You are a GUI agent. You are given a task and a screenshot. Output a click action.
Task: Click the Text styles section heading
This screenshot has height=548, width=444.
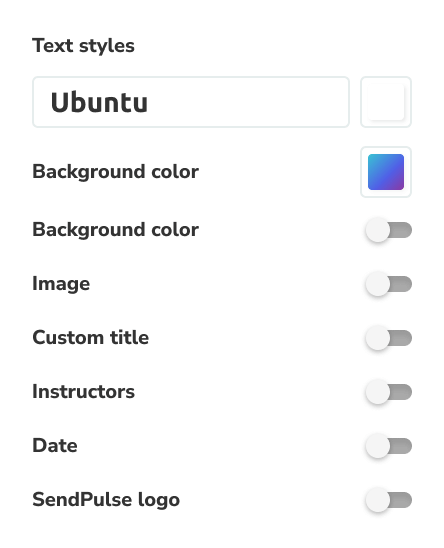[83, 46]
